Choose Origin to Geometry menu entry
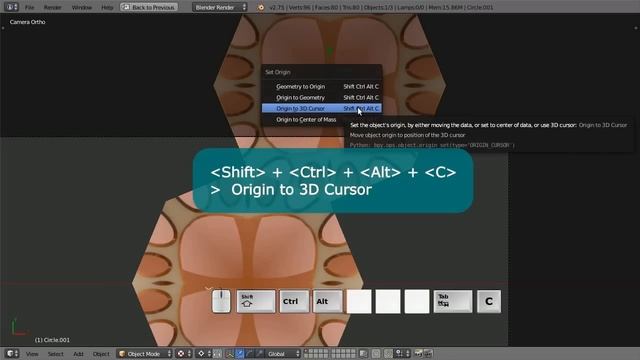 pyautogui.click(x=322, y=98)
